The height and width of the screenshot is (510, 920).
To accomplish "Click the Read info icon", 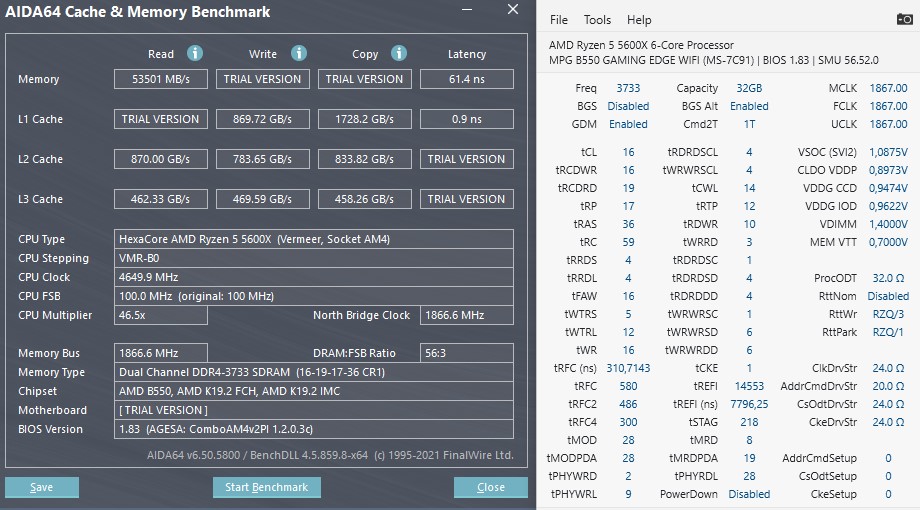I will click(x=195, y=53).
